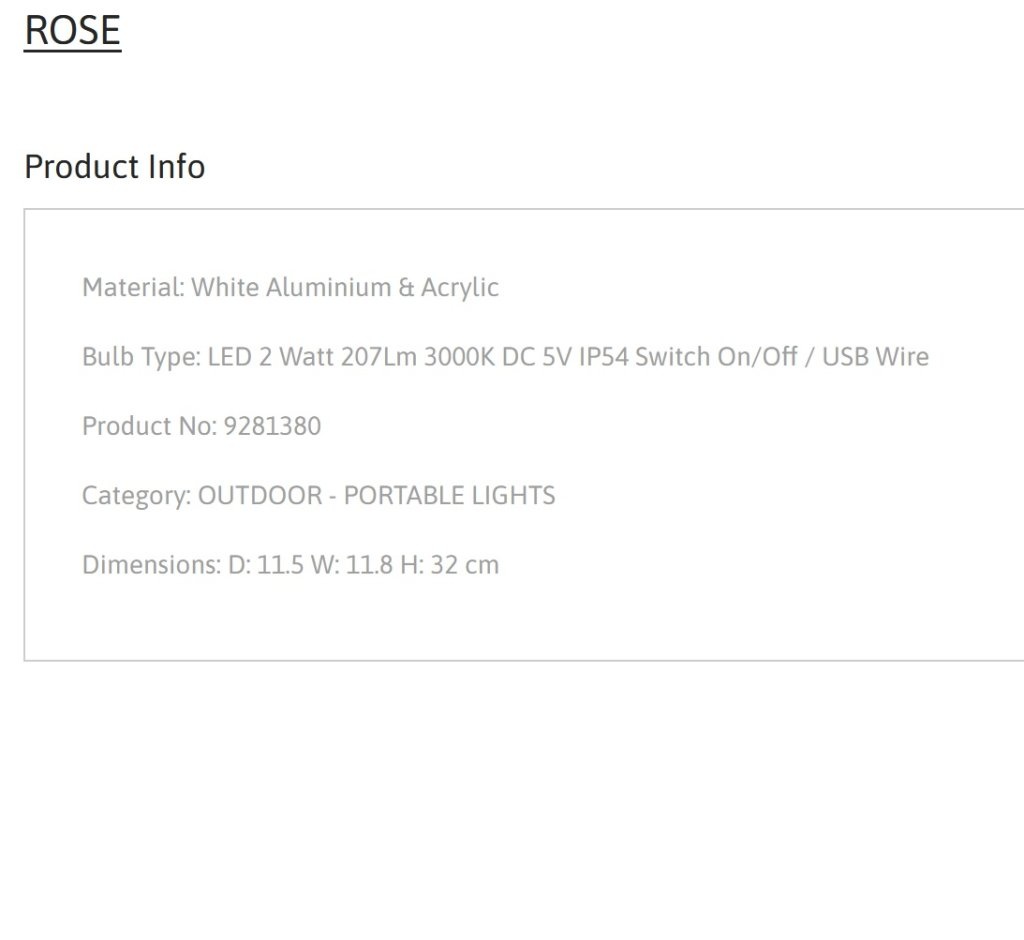Image resolution: width=1024 pixels, height=940 pixels.
Task: Click the W: 11.8 width value
Action: (x=352, y=565)
